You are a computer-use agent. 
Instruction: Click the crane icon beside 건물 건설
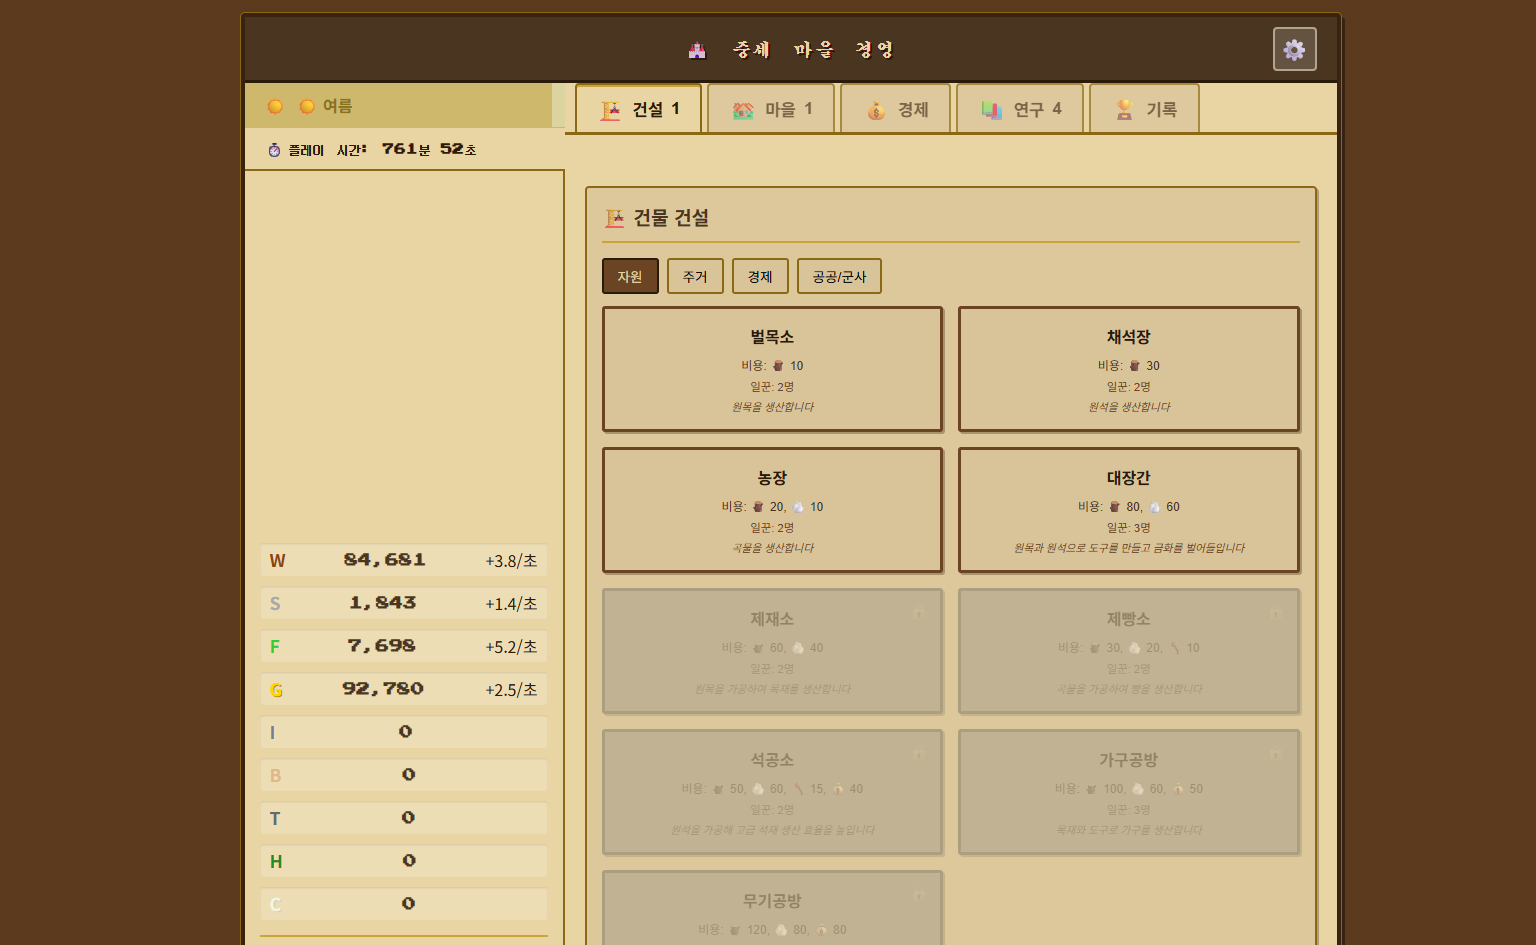tap(614, 218)
